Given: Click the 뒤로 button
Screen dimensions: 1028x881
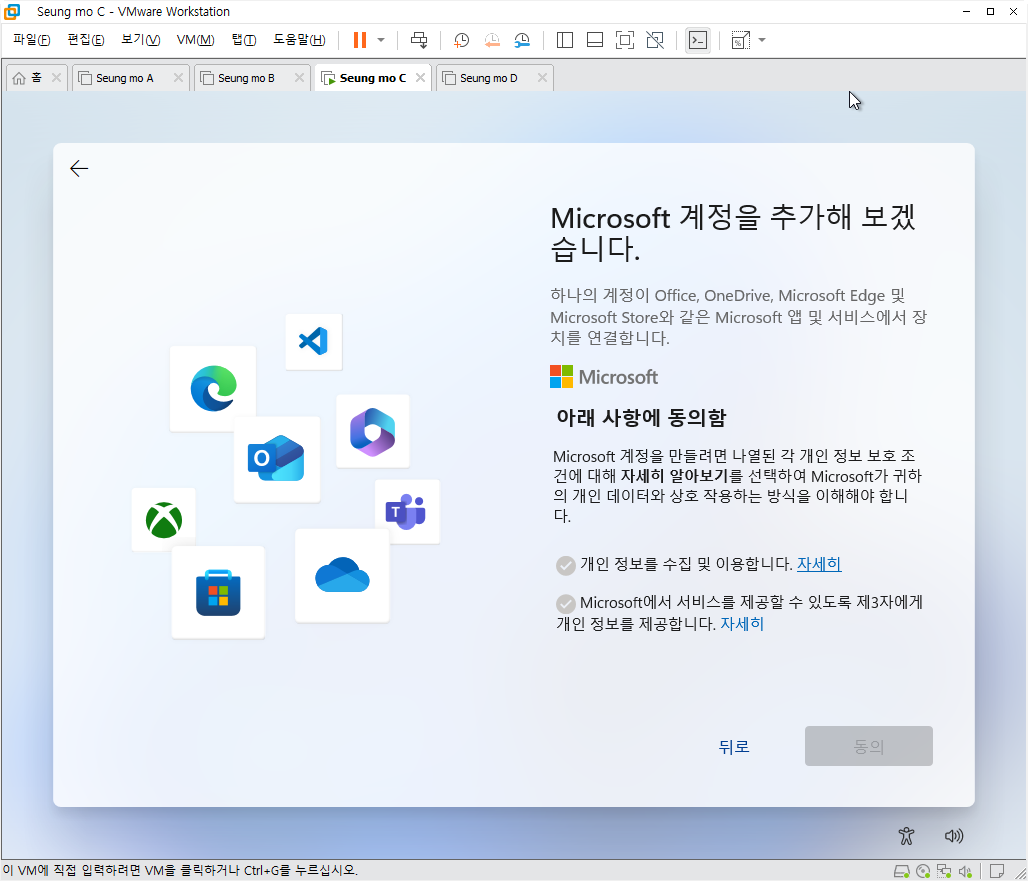Looking at the screenshot, I should (734, 746).
